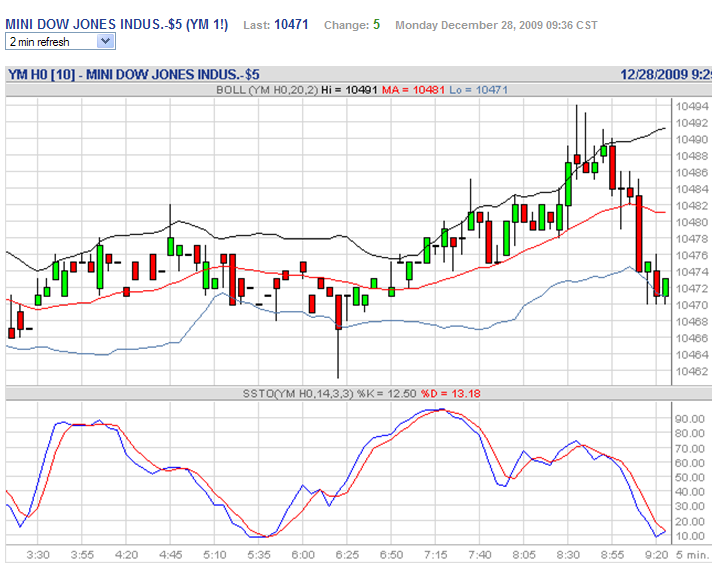Click the Last price value 10471
This screenshot has width=713, height=574.
[291, 25]
